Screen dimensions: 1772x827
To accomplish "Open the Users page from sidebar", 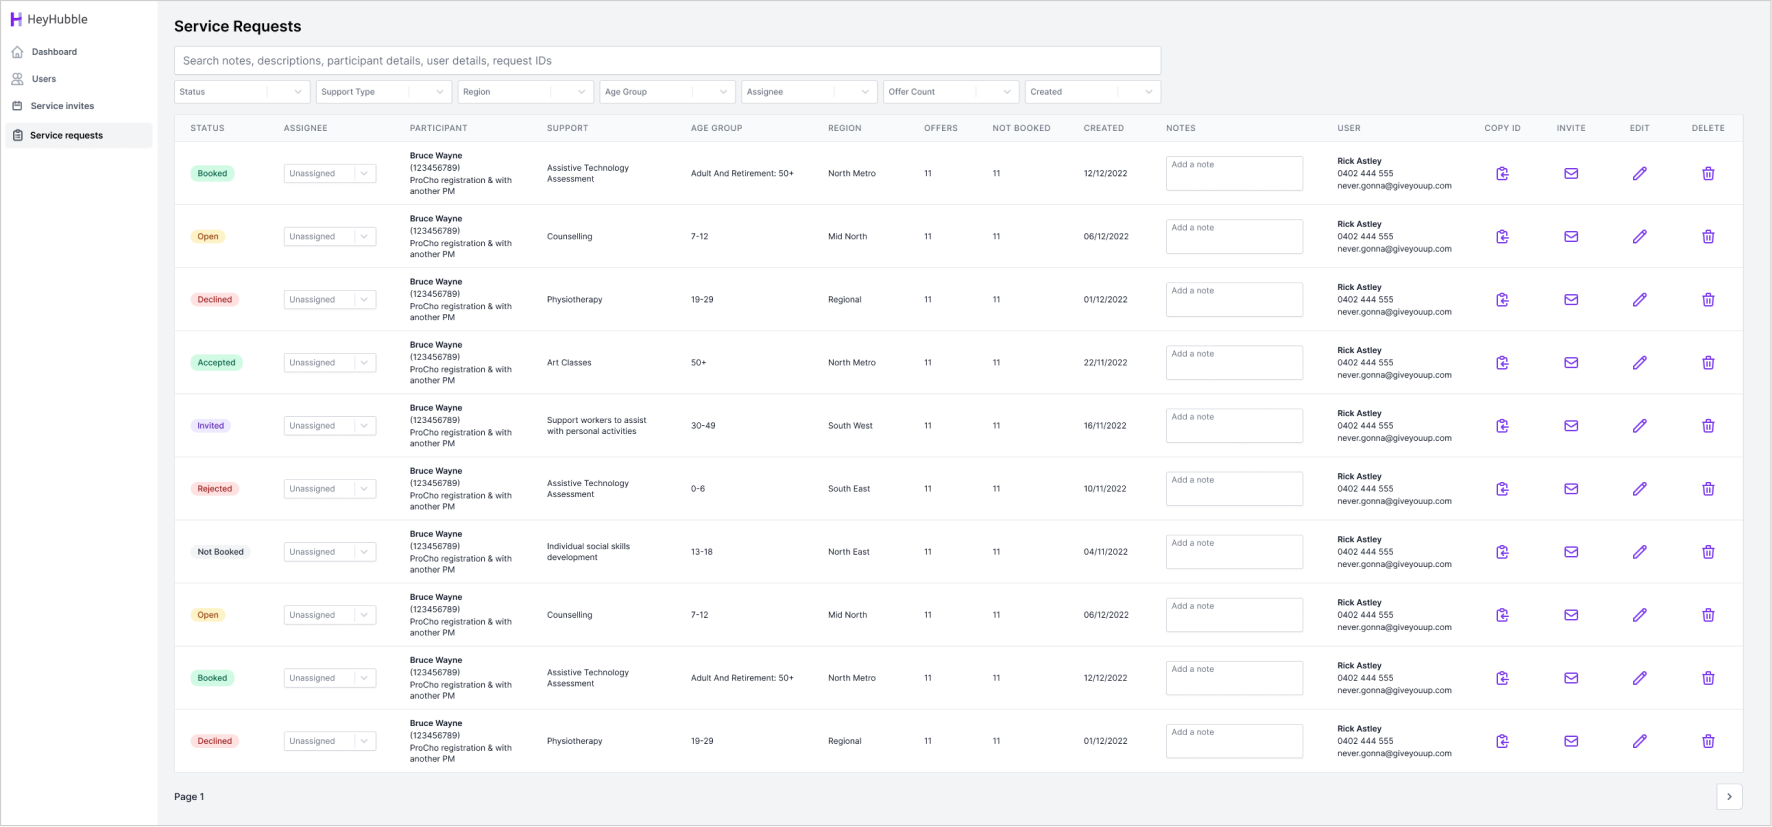I will pos(44,79).
